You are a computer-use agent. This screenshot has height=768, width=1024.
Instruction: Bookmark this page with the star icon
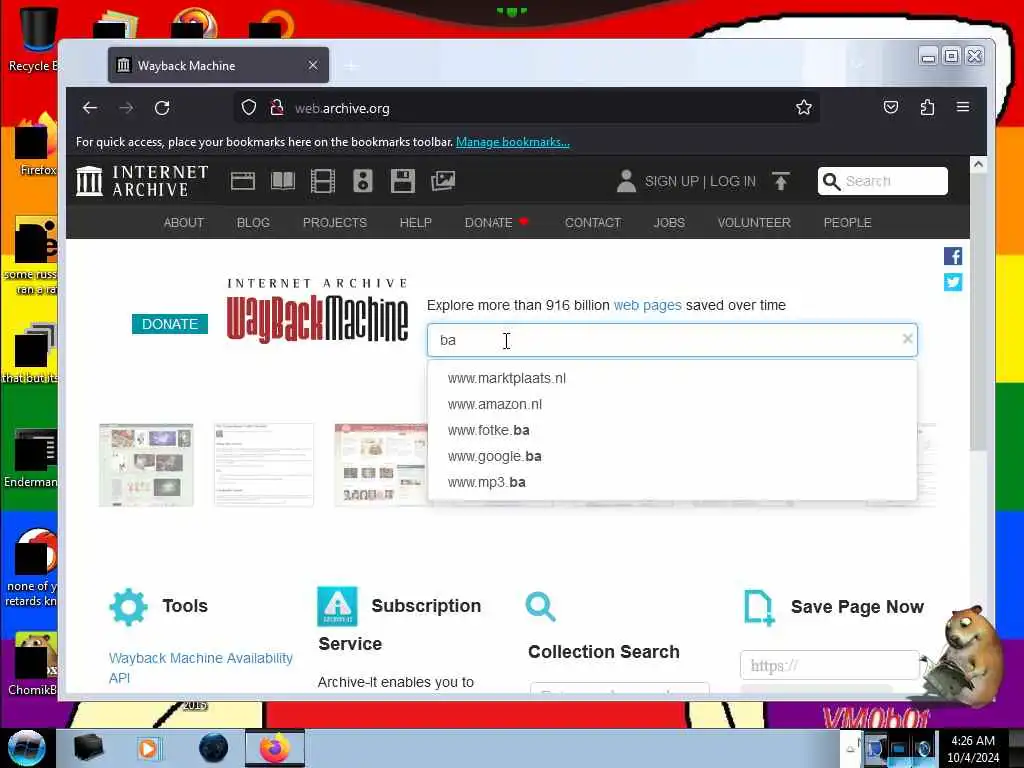[x=803, y=108]
